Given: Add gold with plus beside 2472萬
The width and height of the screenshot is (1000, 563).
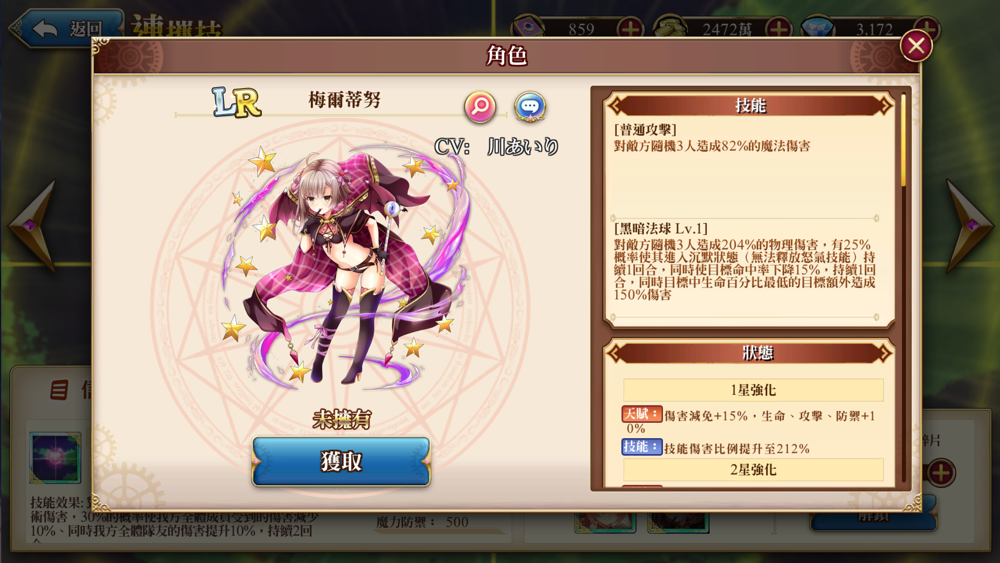Looking at the screenshot, I should 778,29.
